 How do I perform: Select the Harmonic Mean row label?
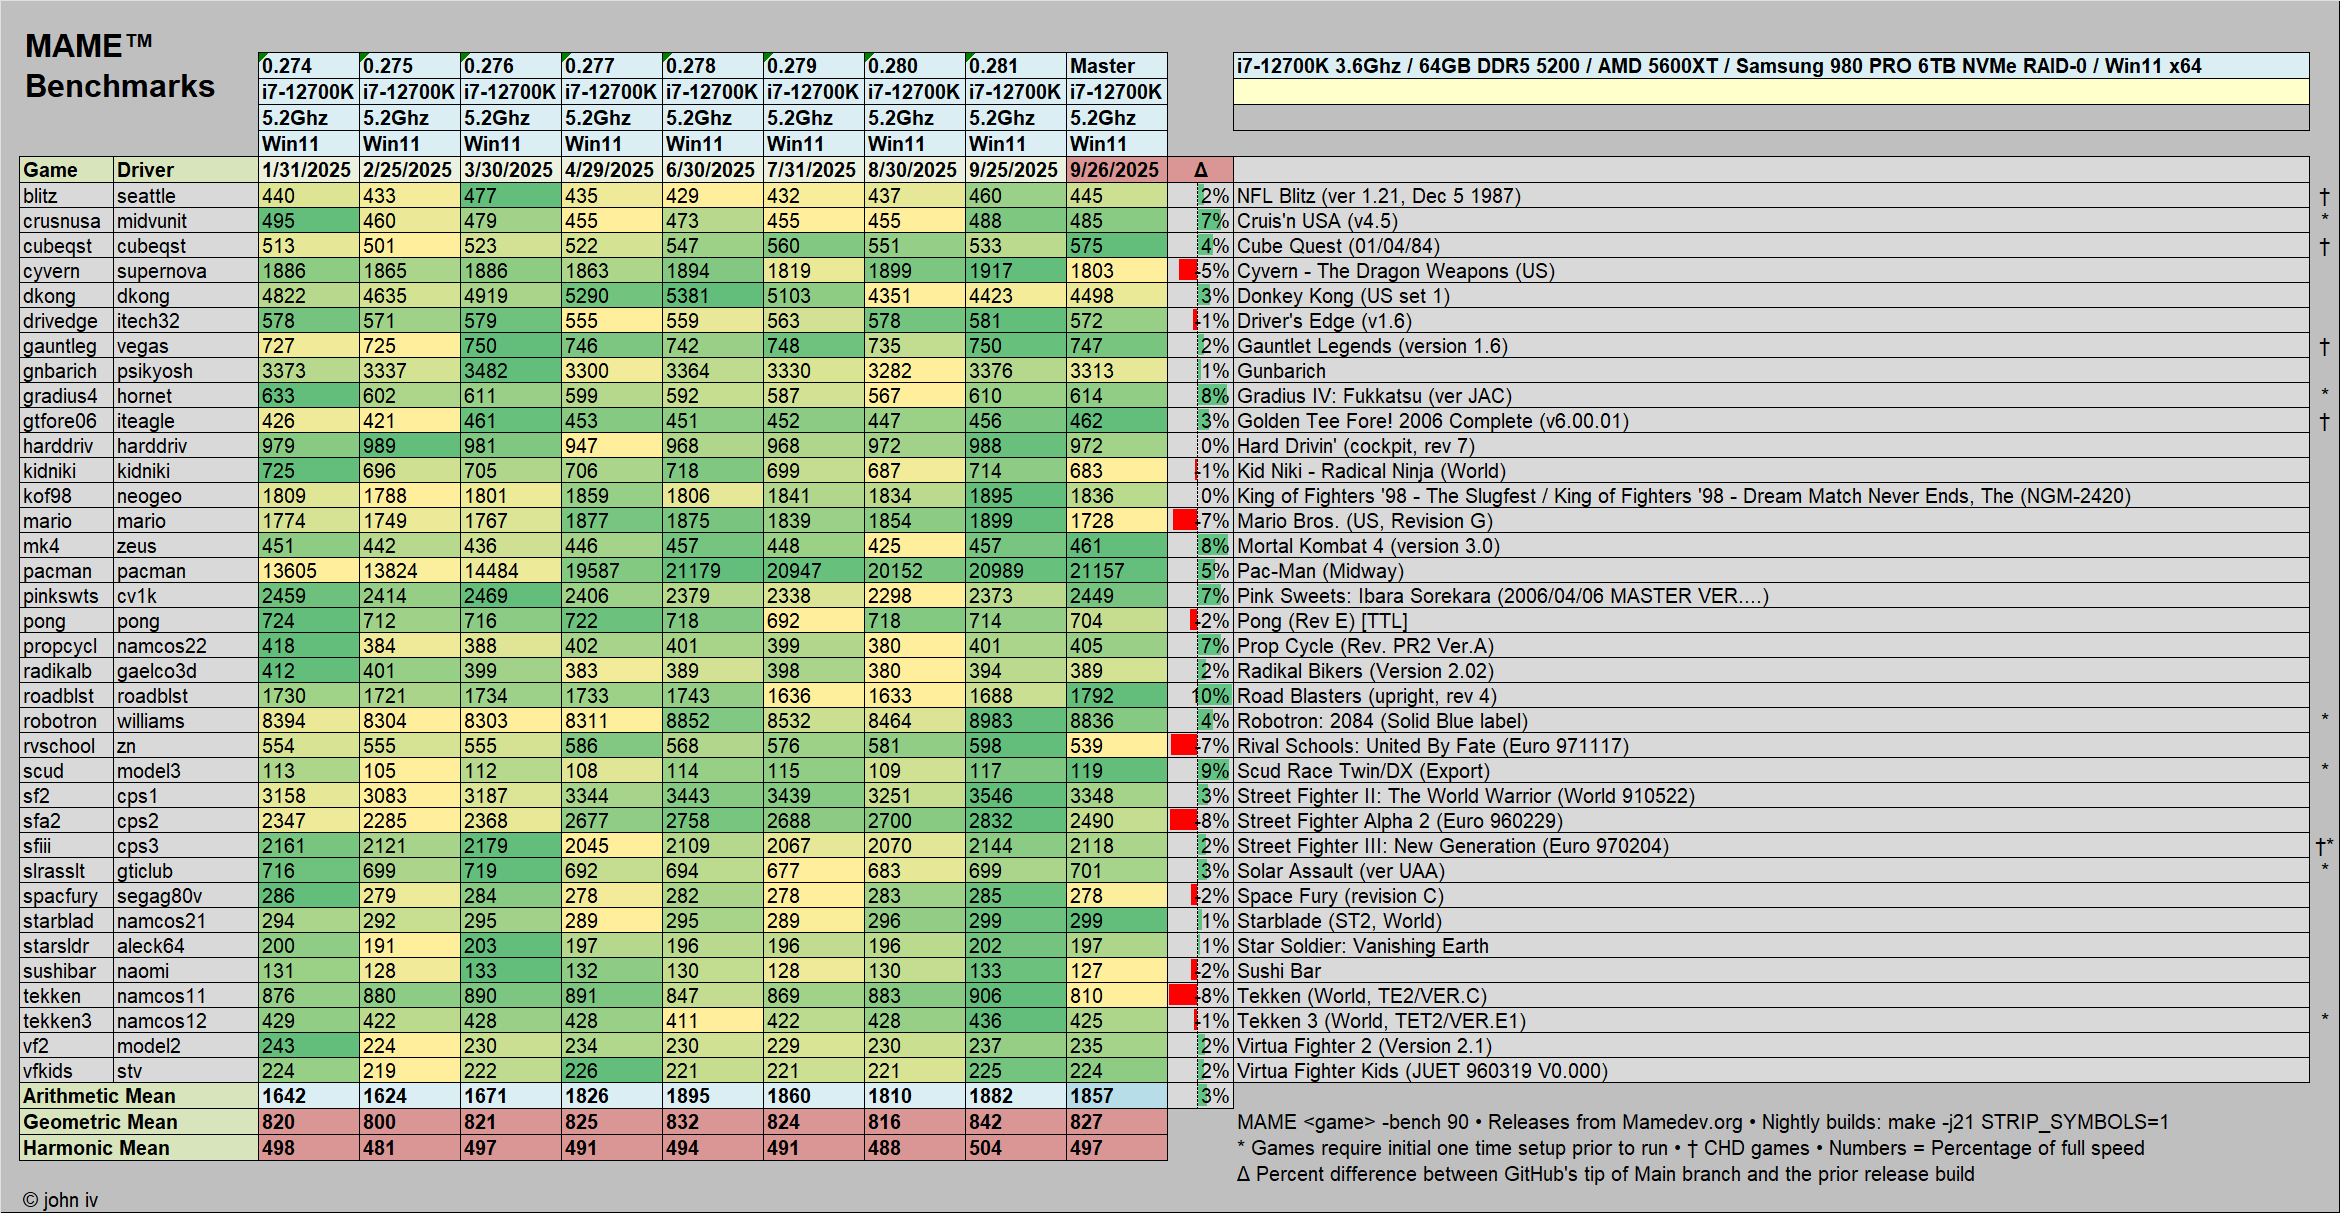click(139, 1148)
